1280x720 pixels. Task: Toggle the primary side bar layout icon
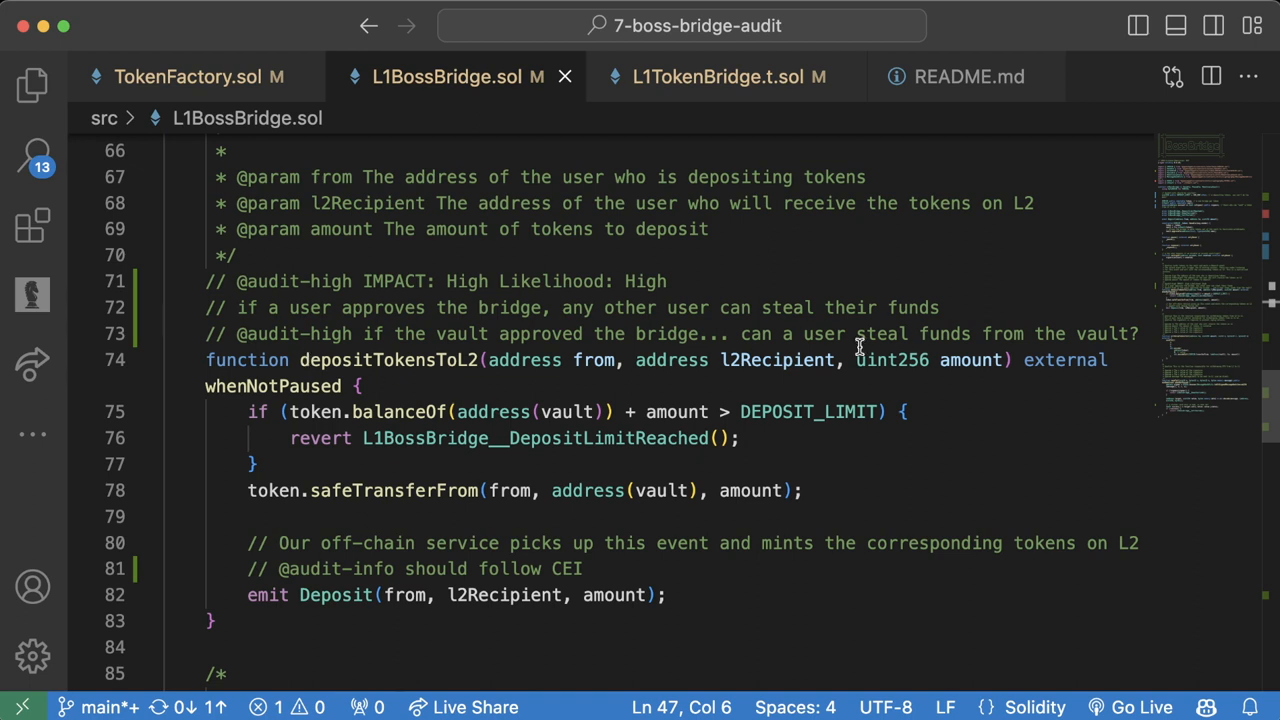click(1138, 26)
